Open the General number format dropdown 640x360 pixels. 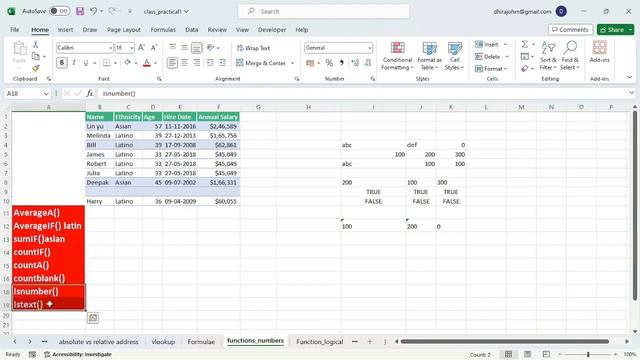pos(369,48)
